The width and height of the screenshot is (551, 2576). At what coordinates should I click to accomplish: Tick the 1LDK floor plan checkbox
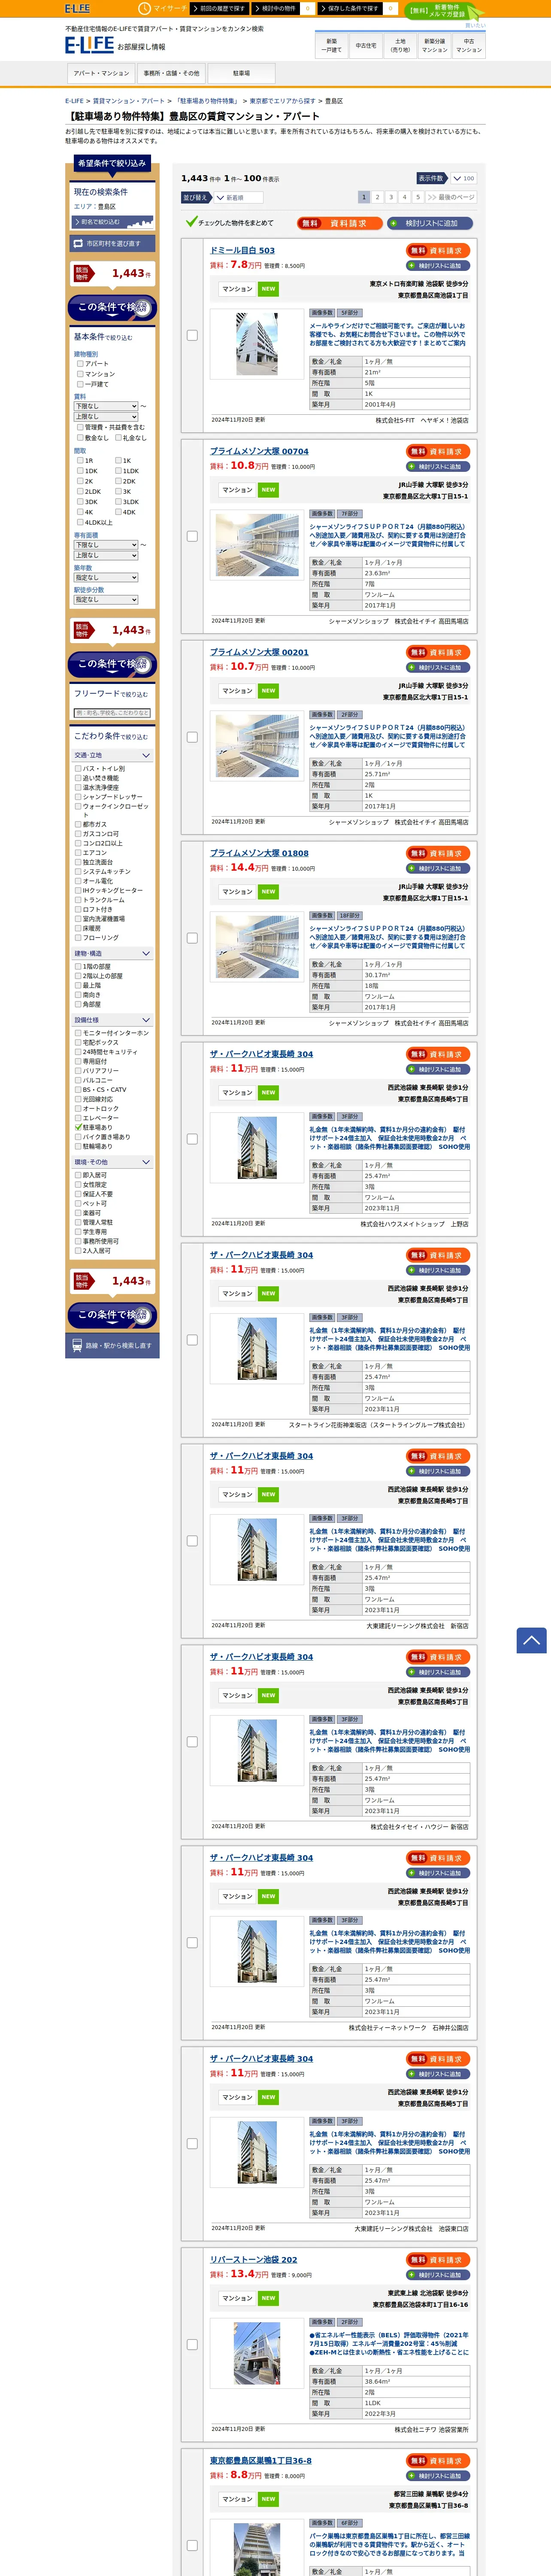tap(118, 471)
